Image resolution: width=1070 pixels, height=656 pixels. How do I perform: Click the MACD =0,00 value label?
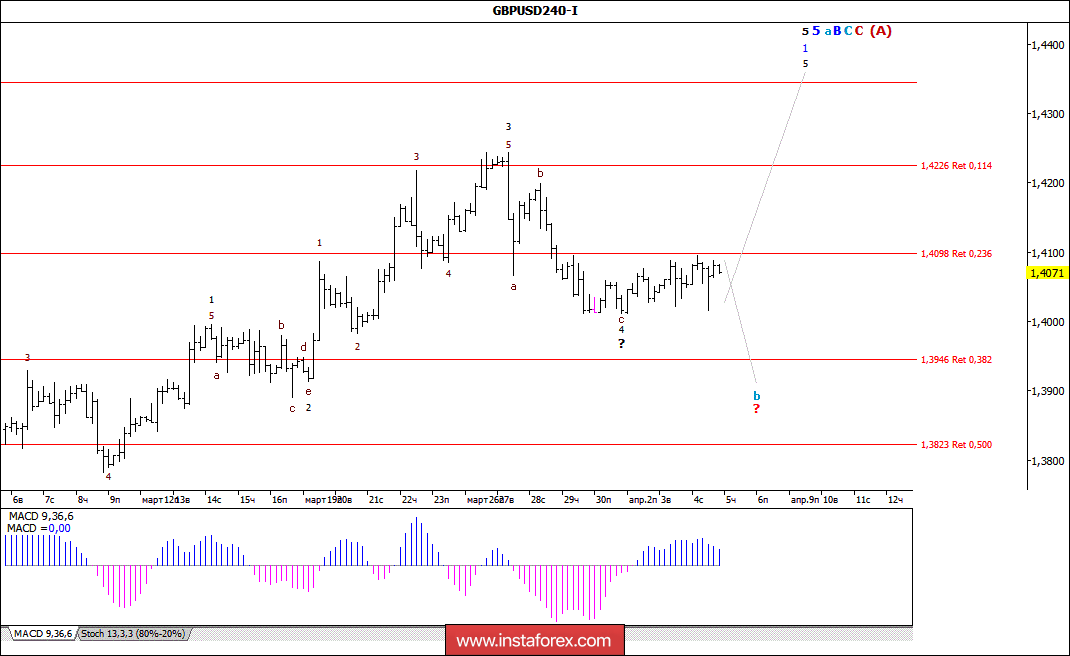click(39, 528)
